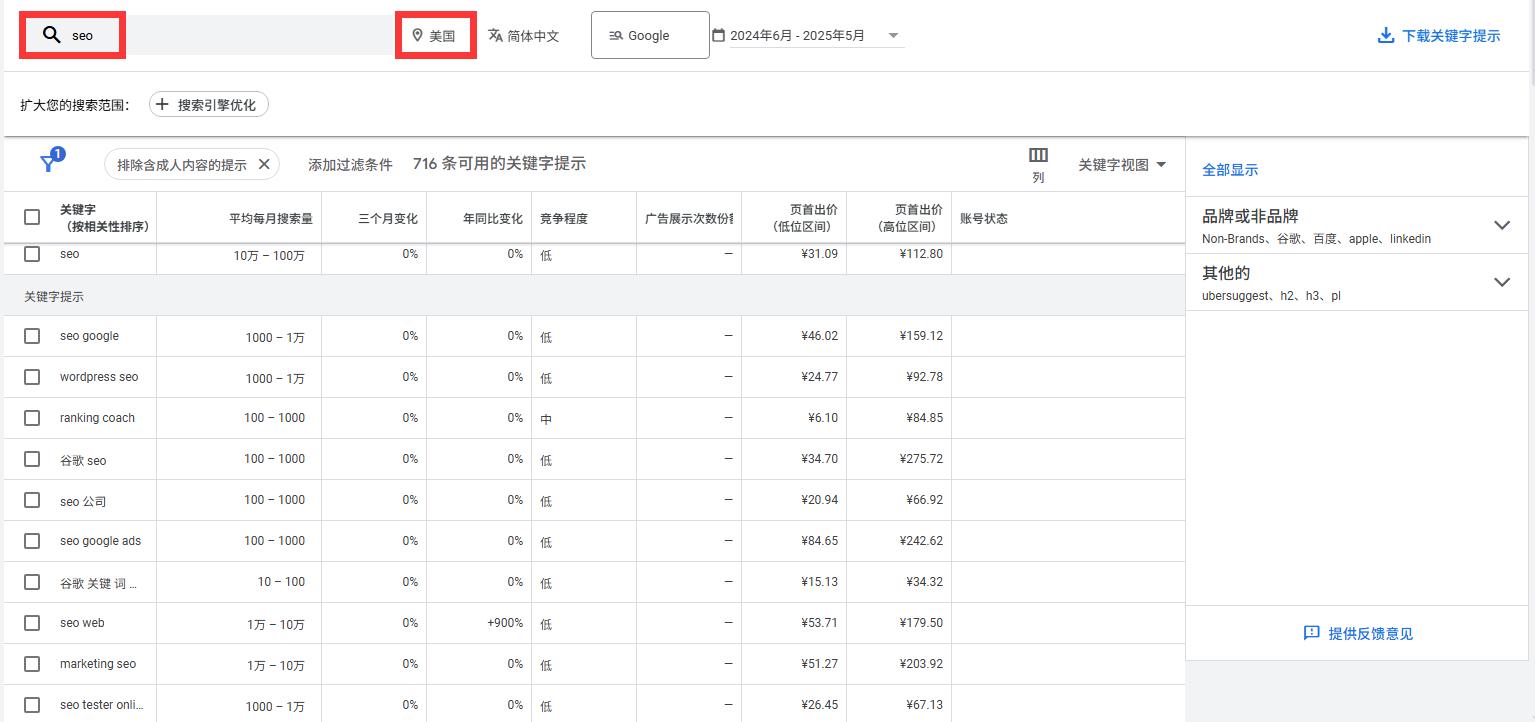The image size is (1535, 722).
Task: Tick the checkbox beside wordpress seo
Action: coord(31,377)
